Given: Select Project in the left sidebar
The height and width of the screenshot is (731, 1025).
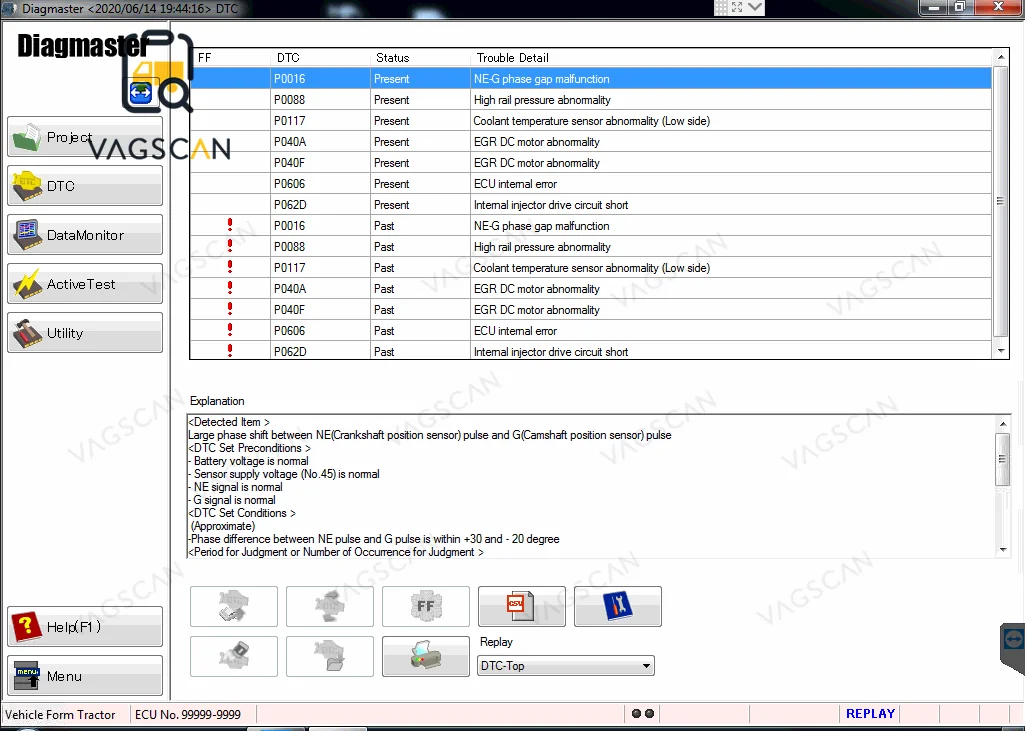Looking at the screenshot, I should 84,136.
